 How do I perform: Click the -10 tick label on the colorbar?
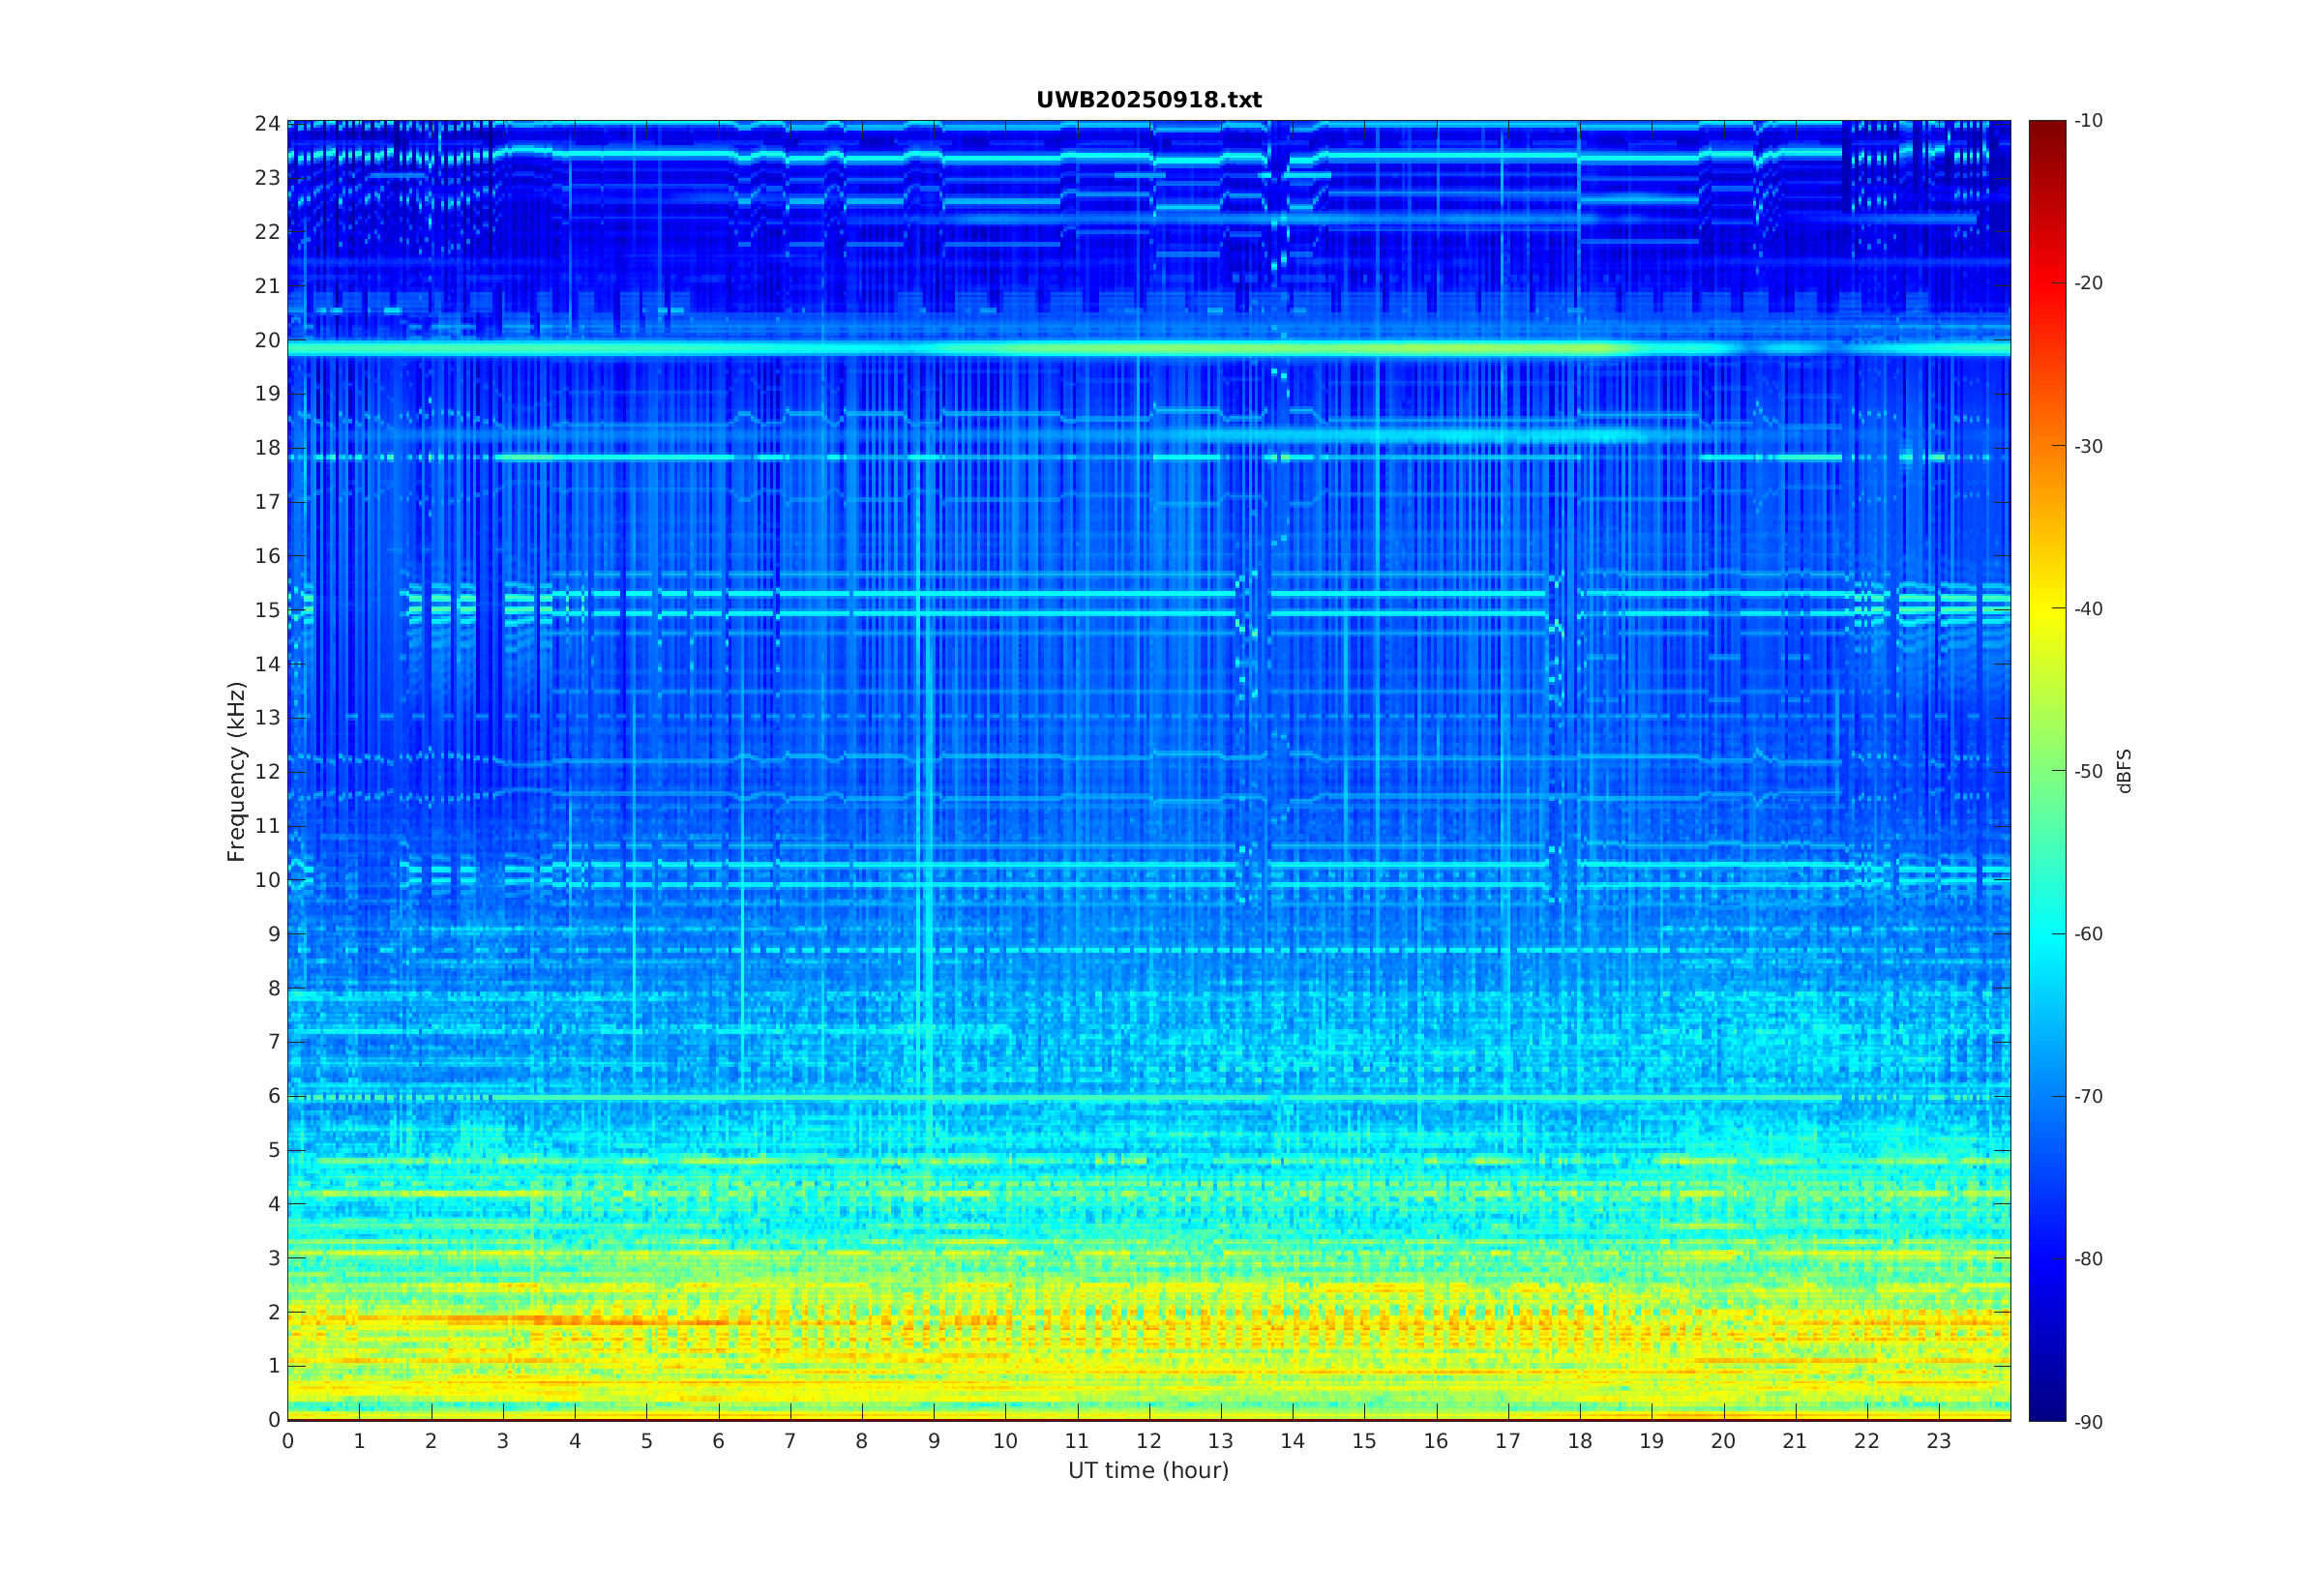2088,121
